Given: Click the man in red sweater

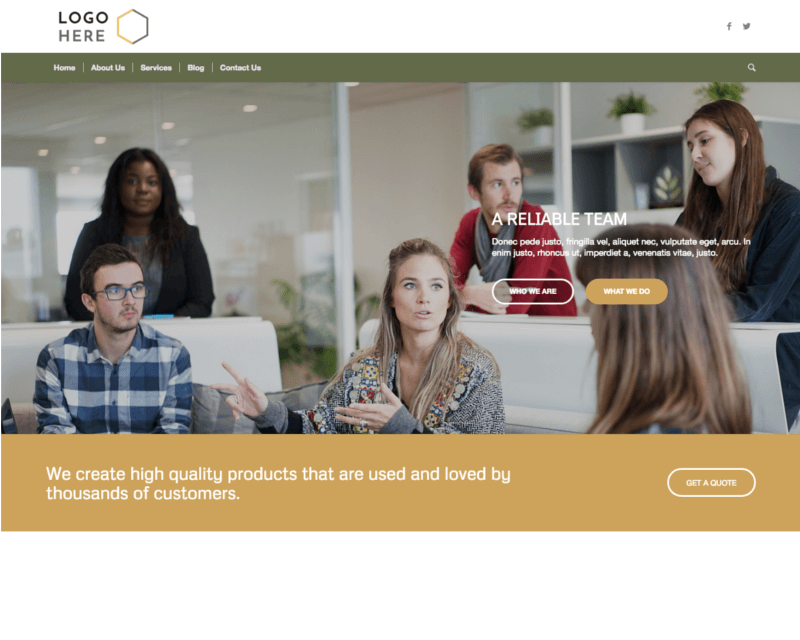Looking at the screenshot, I should (x=508, y=232).
